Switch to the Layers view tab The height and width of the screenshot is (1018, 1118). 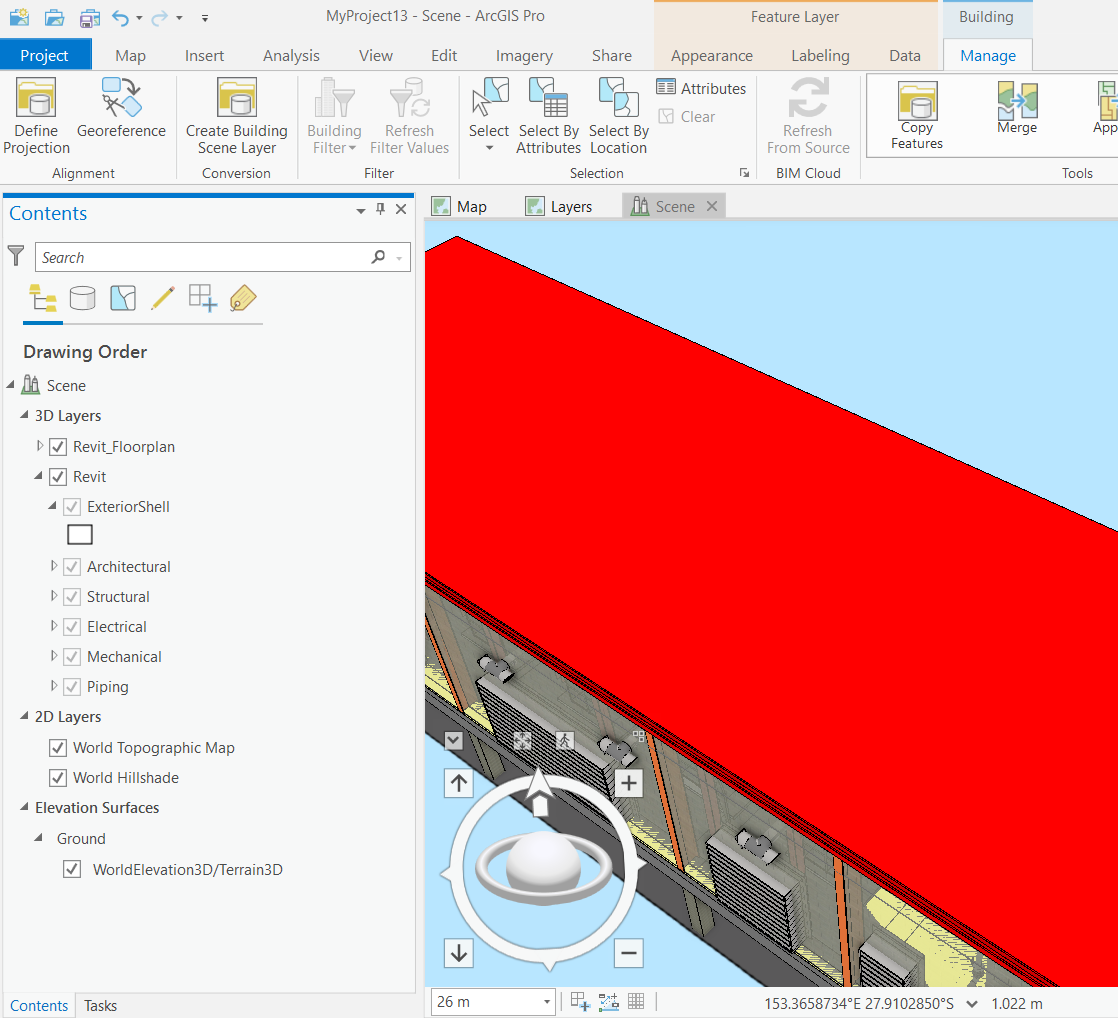point(558,205)
